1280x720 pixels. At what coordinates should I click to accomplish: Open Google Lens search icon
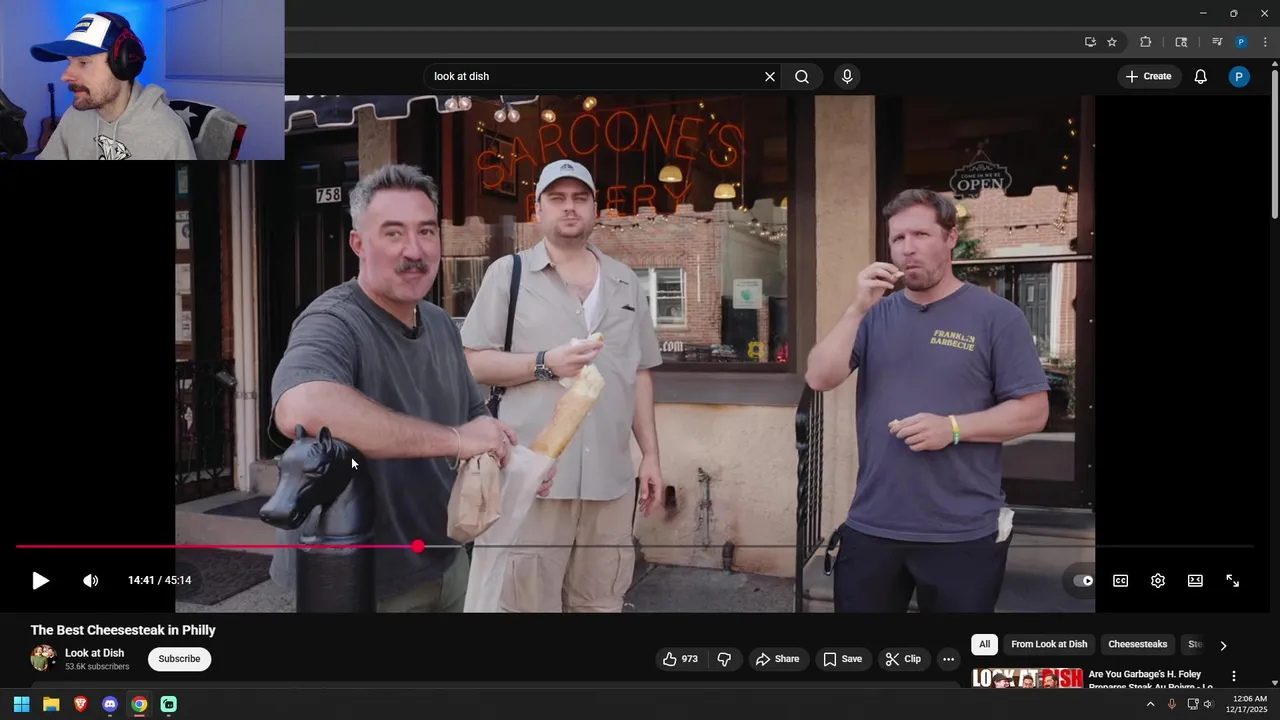coord(1181,42)
